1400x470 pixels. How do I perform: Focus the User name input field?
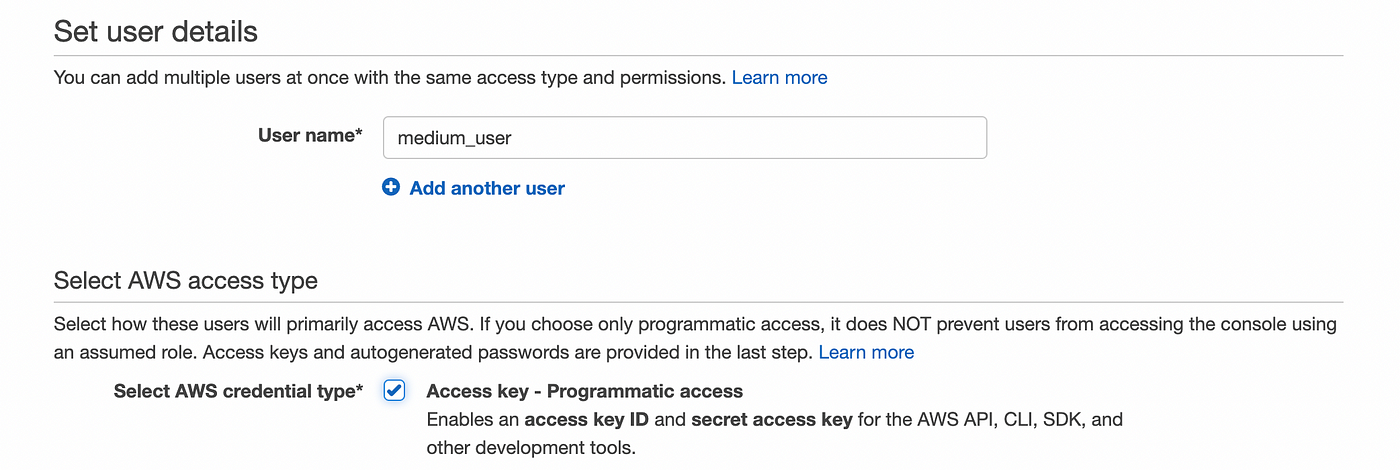pyautogui.click(x=685, y=138)
